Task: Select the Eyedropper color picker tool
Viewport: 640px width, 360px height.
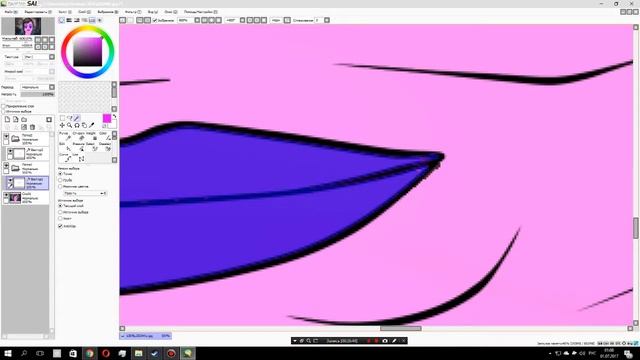Action: (91, 125)
